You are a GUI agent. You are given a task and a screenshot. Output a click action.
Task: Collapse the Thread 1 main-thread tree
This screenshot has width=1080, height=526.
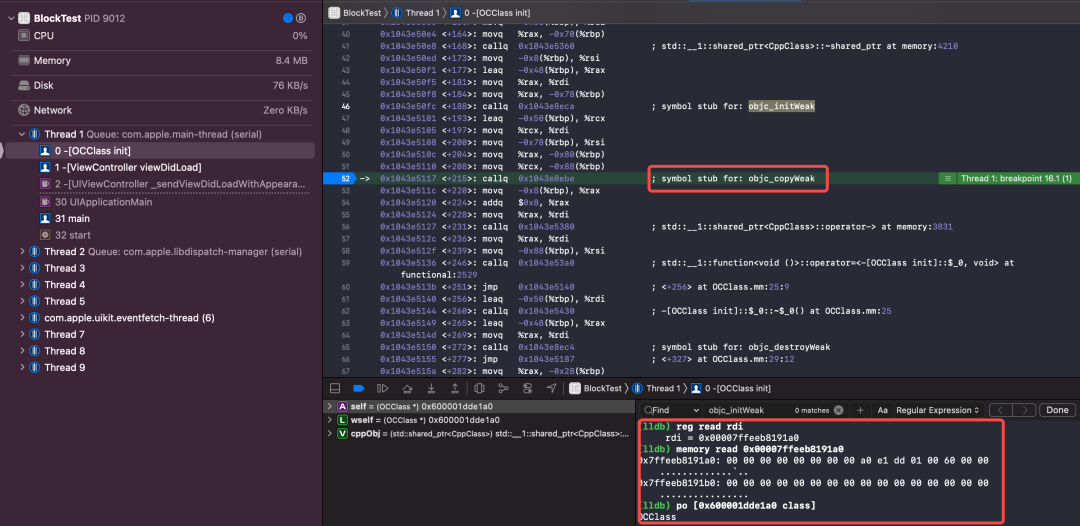coord(23,134)
